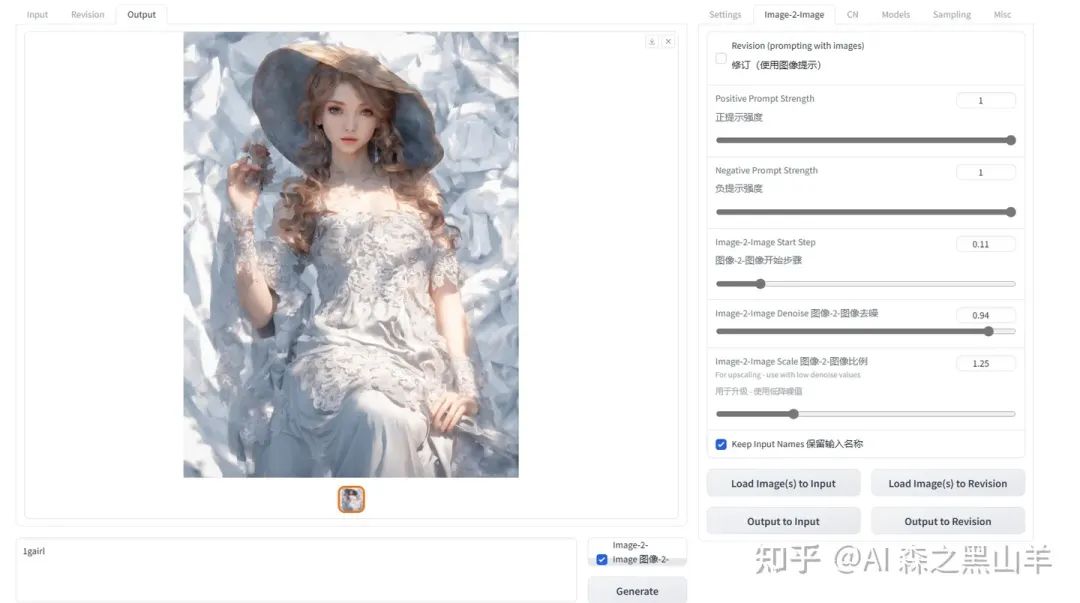Click the Image-2-Image Start Step value field
Screen dimensions: 1080x603
click(985, 244)
